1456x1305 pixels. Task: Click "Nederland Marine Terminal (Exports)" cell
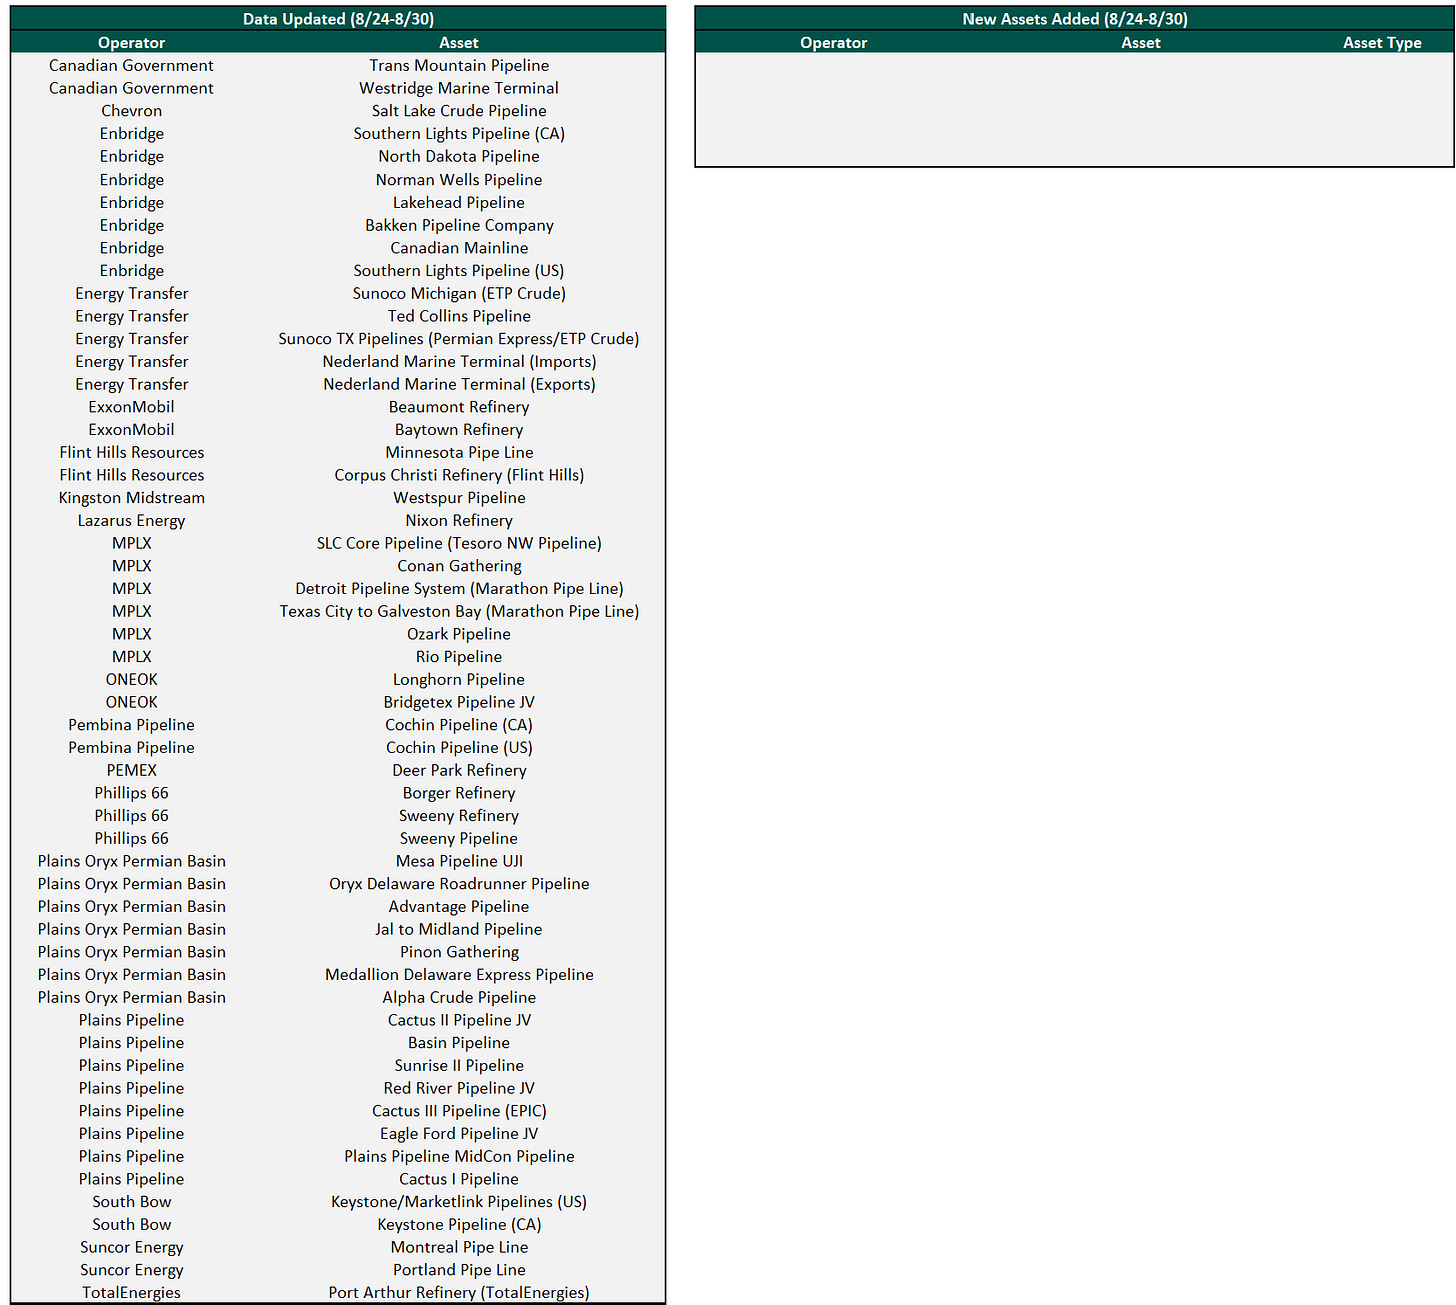pyautogui.click(x=459, y=385)
